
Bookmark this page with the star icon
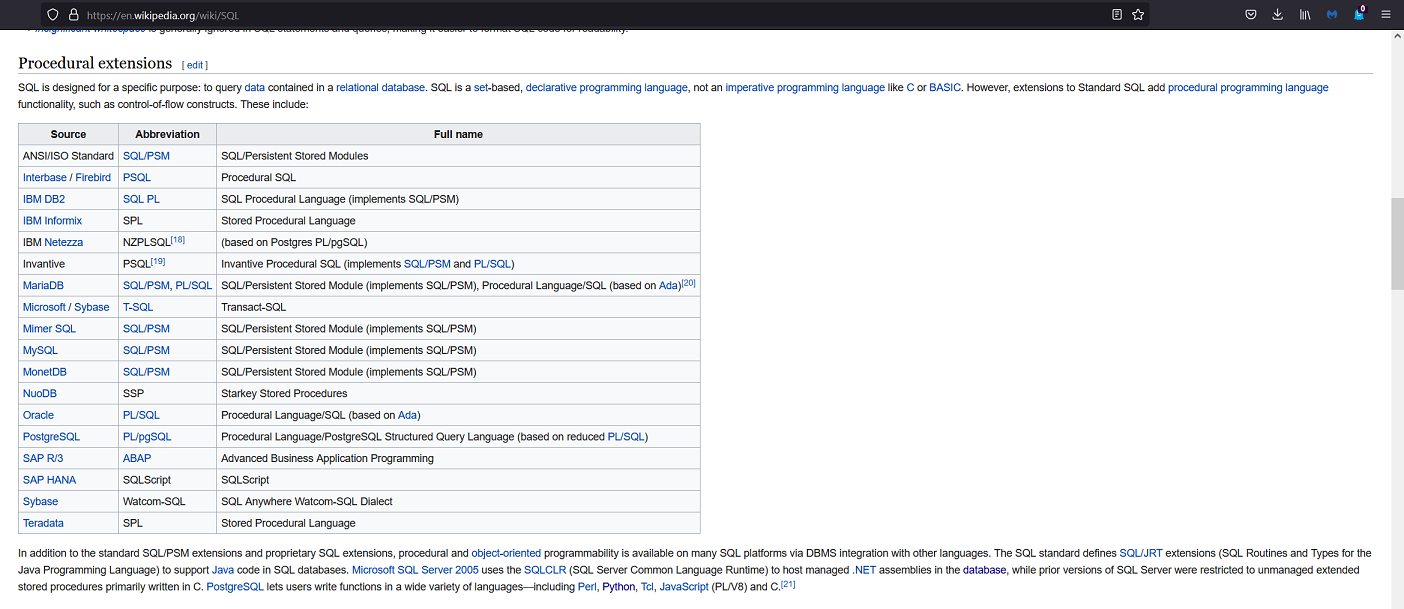[x=1138, y=15]
